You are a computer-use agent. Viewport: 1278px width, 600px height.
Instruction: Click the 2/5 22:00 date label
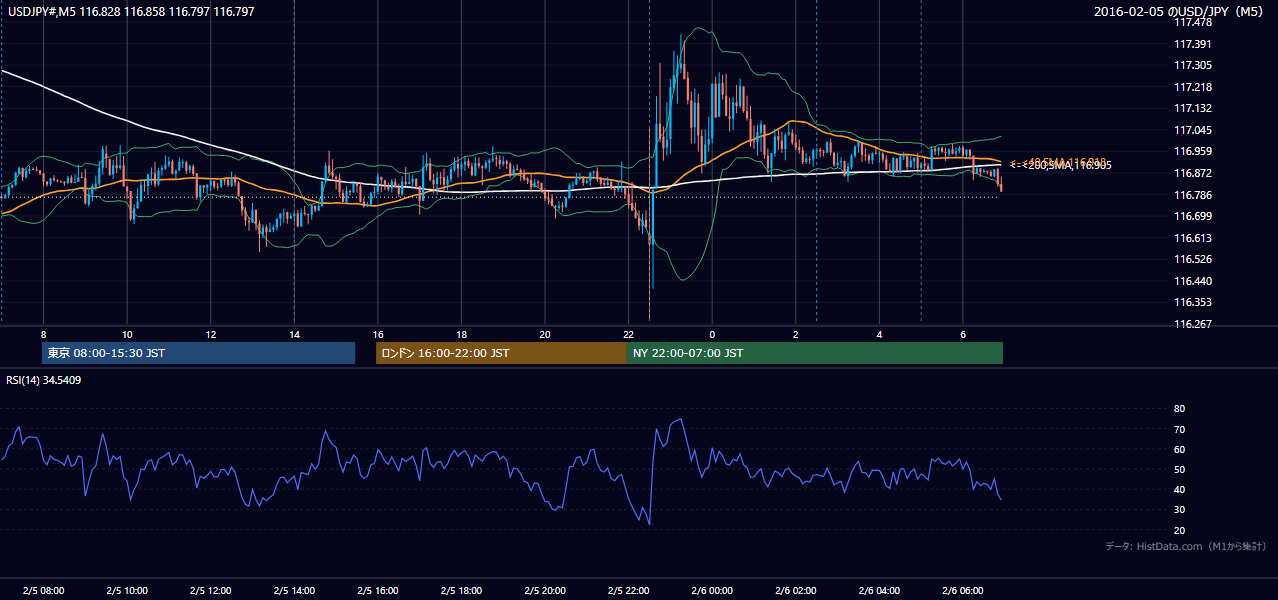pyautogui.click(x=629, y=590)
